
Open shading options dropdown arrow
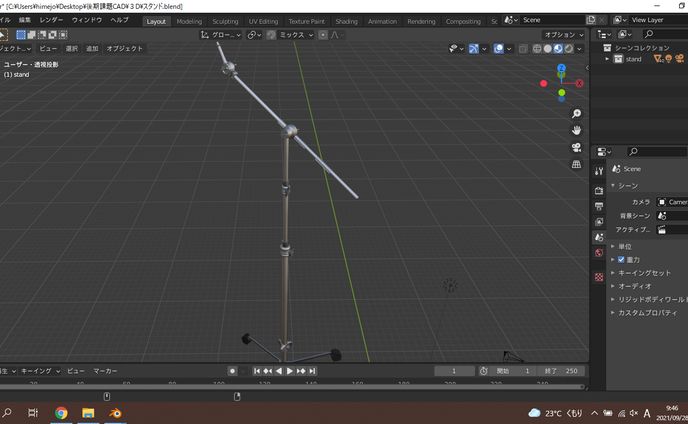(x=580, y=49)
